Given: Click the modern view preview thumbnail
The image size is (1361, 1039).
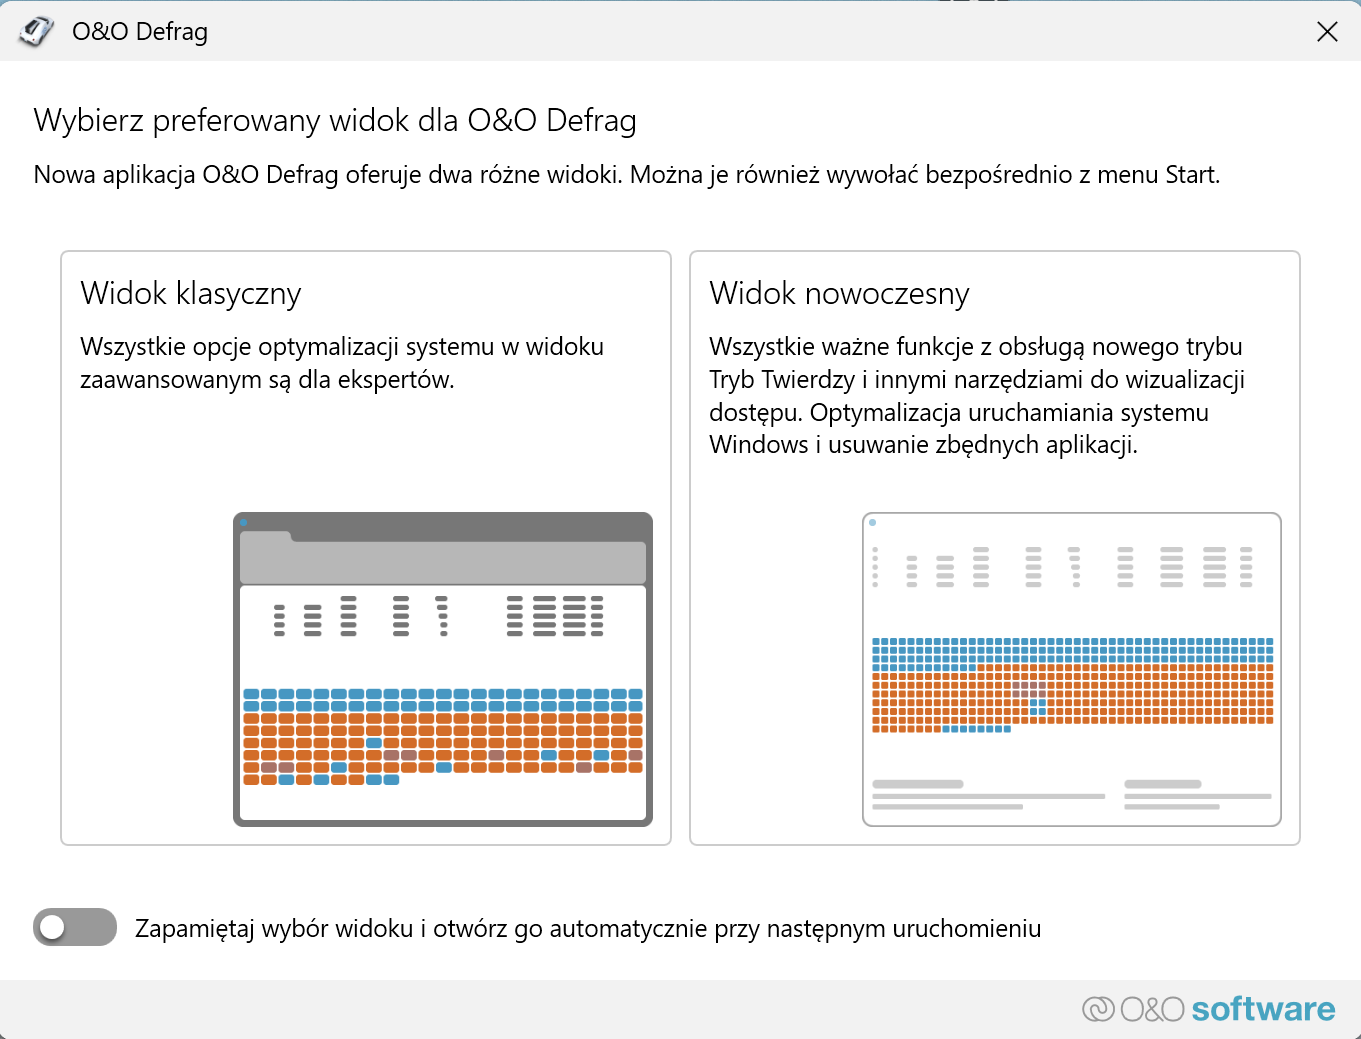Looking at the screenshot, I should pos(1072,669).
